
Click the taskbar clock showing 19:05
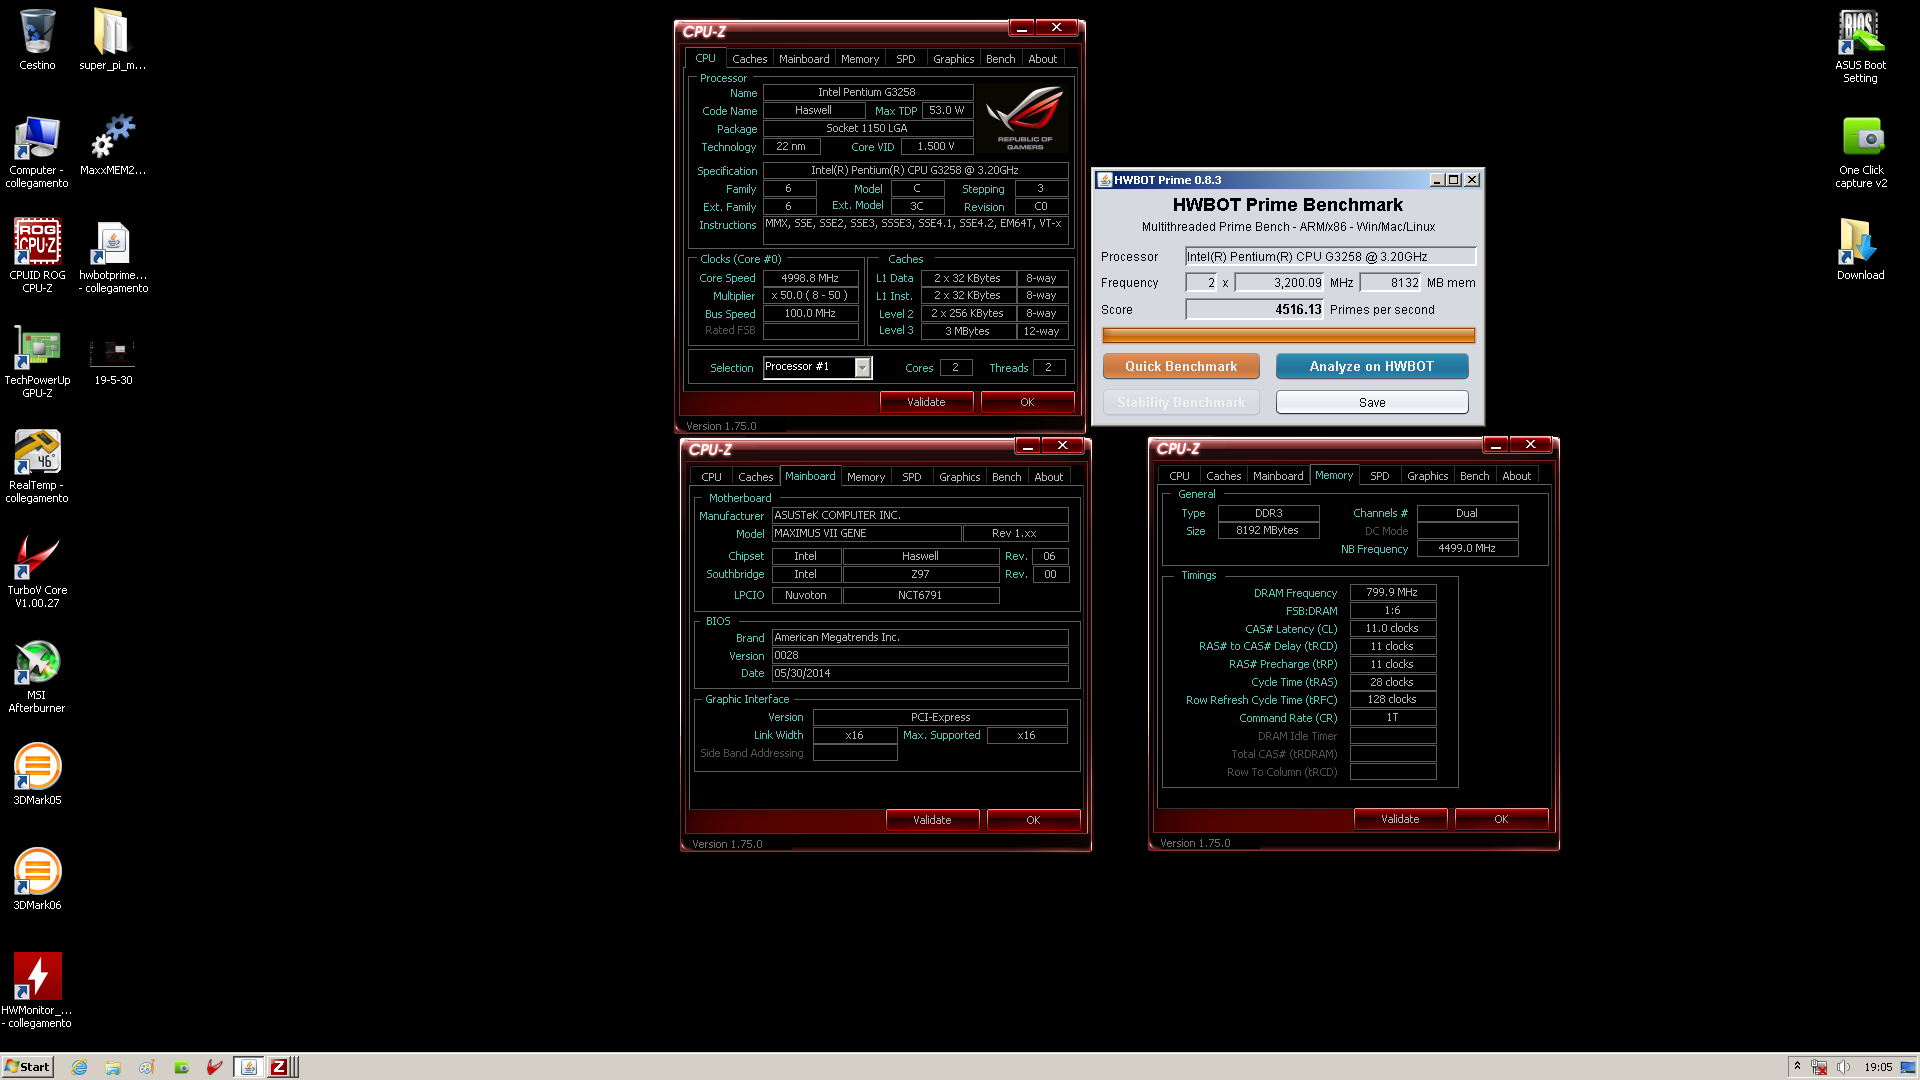pos(1878,1067)
